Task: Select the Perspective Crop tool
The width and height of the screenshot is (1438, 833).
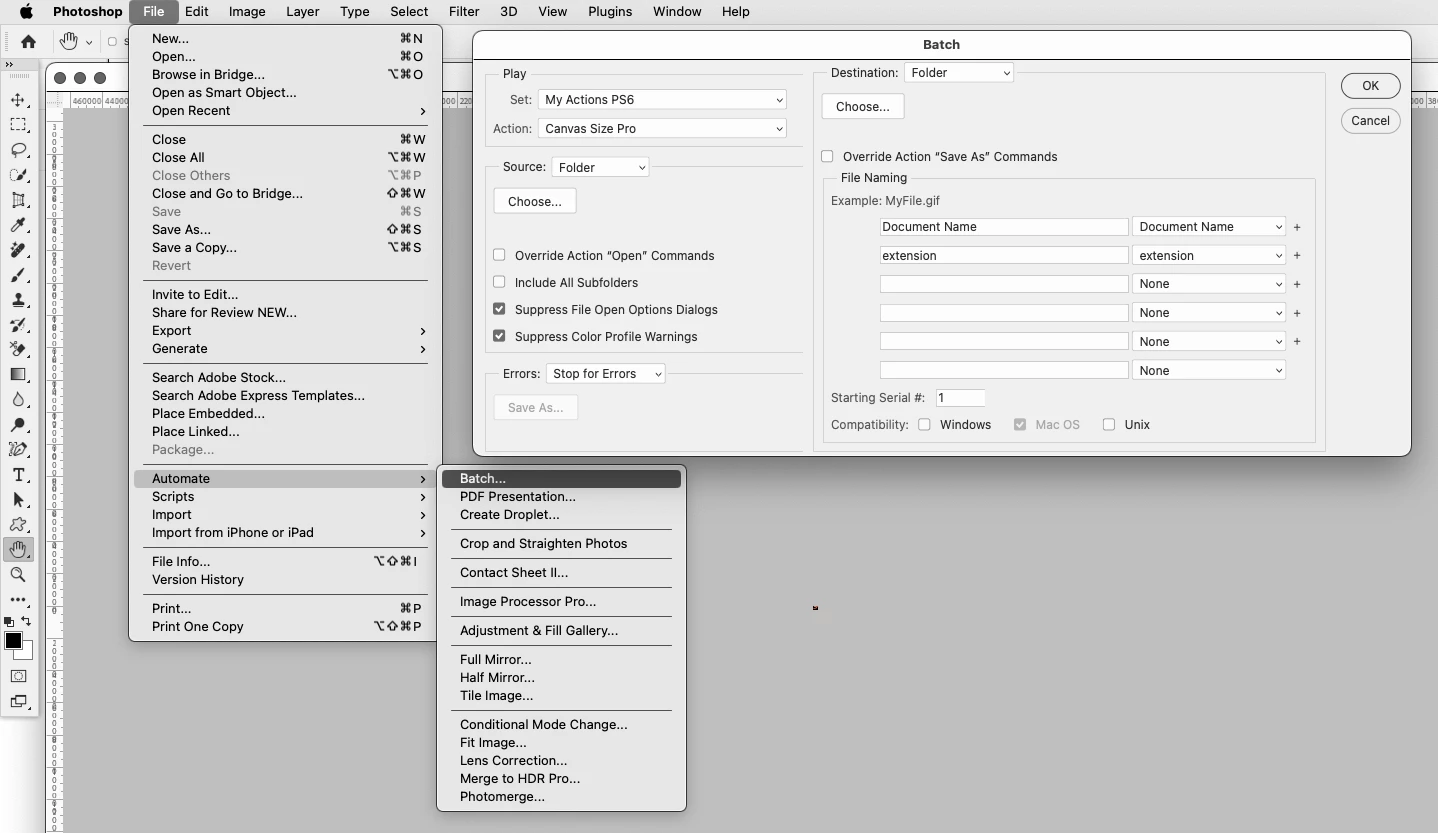Action: point(18,200)
